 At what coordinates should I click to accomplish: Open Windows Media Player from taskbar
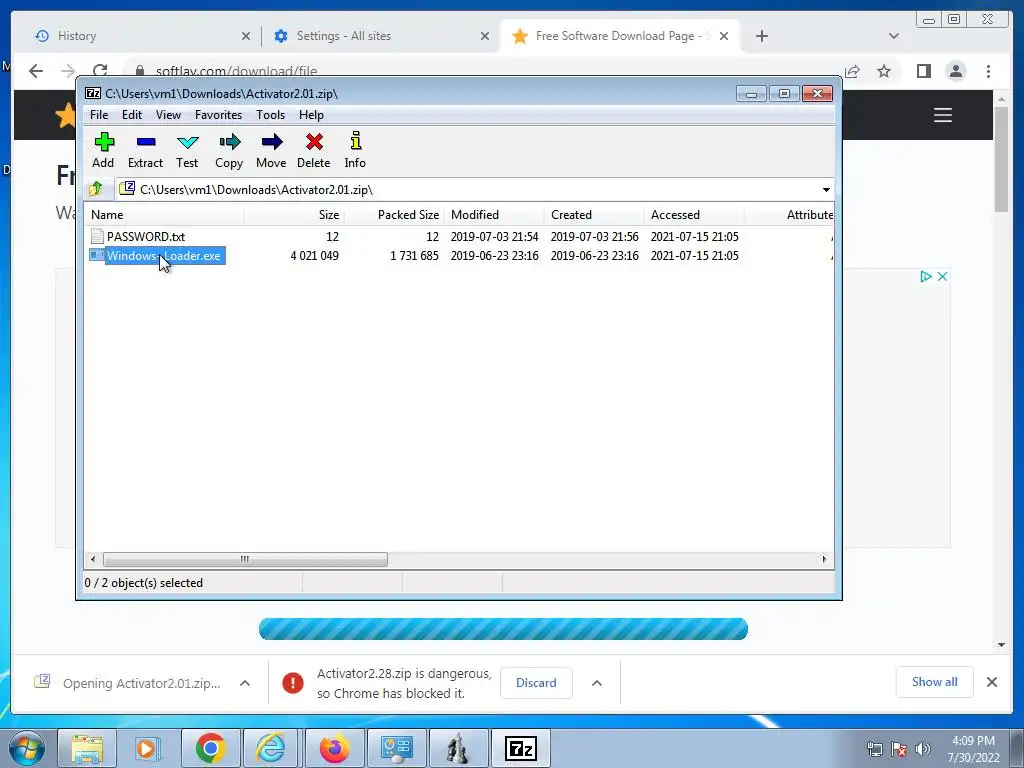(x=148, y=748)
